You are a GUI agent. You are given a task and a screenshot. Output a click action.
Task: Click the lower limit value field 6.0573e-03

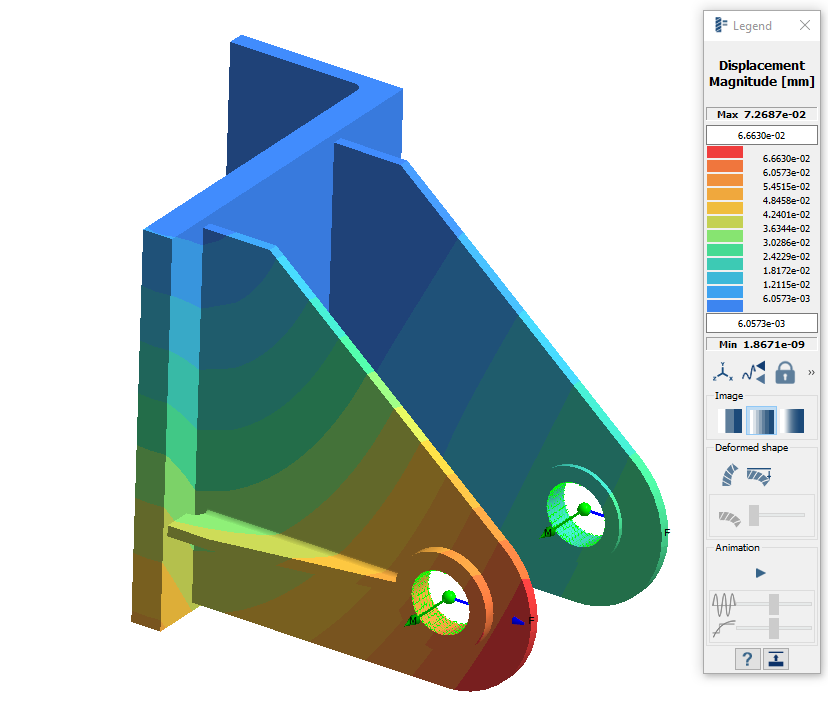coord(761,323)
